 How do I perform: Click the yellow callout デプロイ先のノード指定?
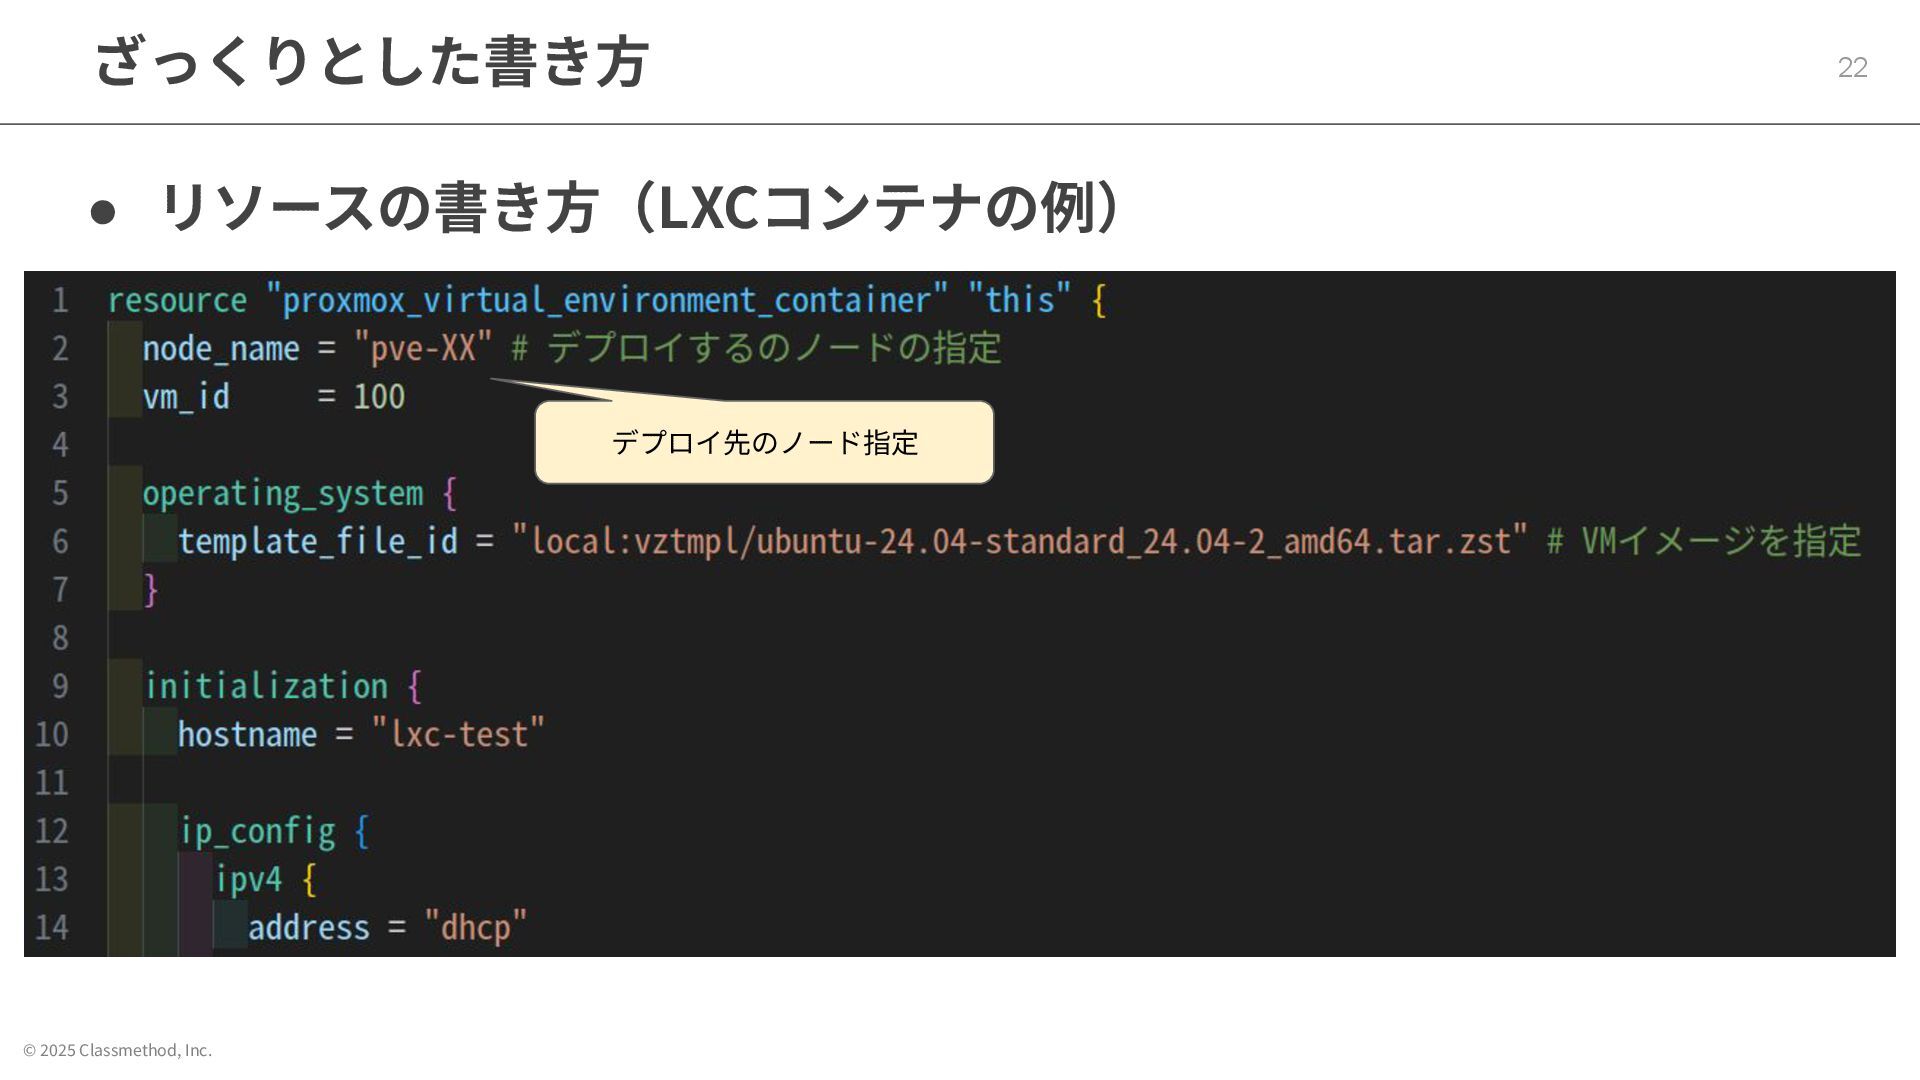click(x=764, y=442)
